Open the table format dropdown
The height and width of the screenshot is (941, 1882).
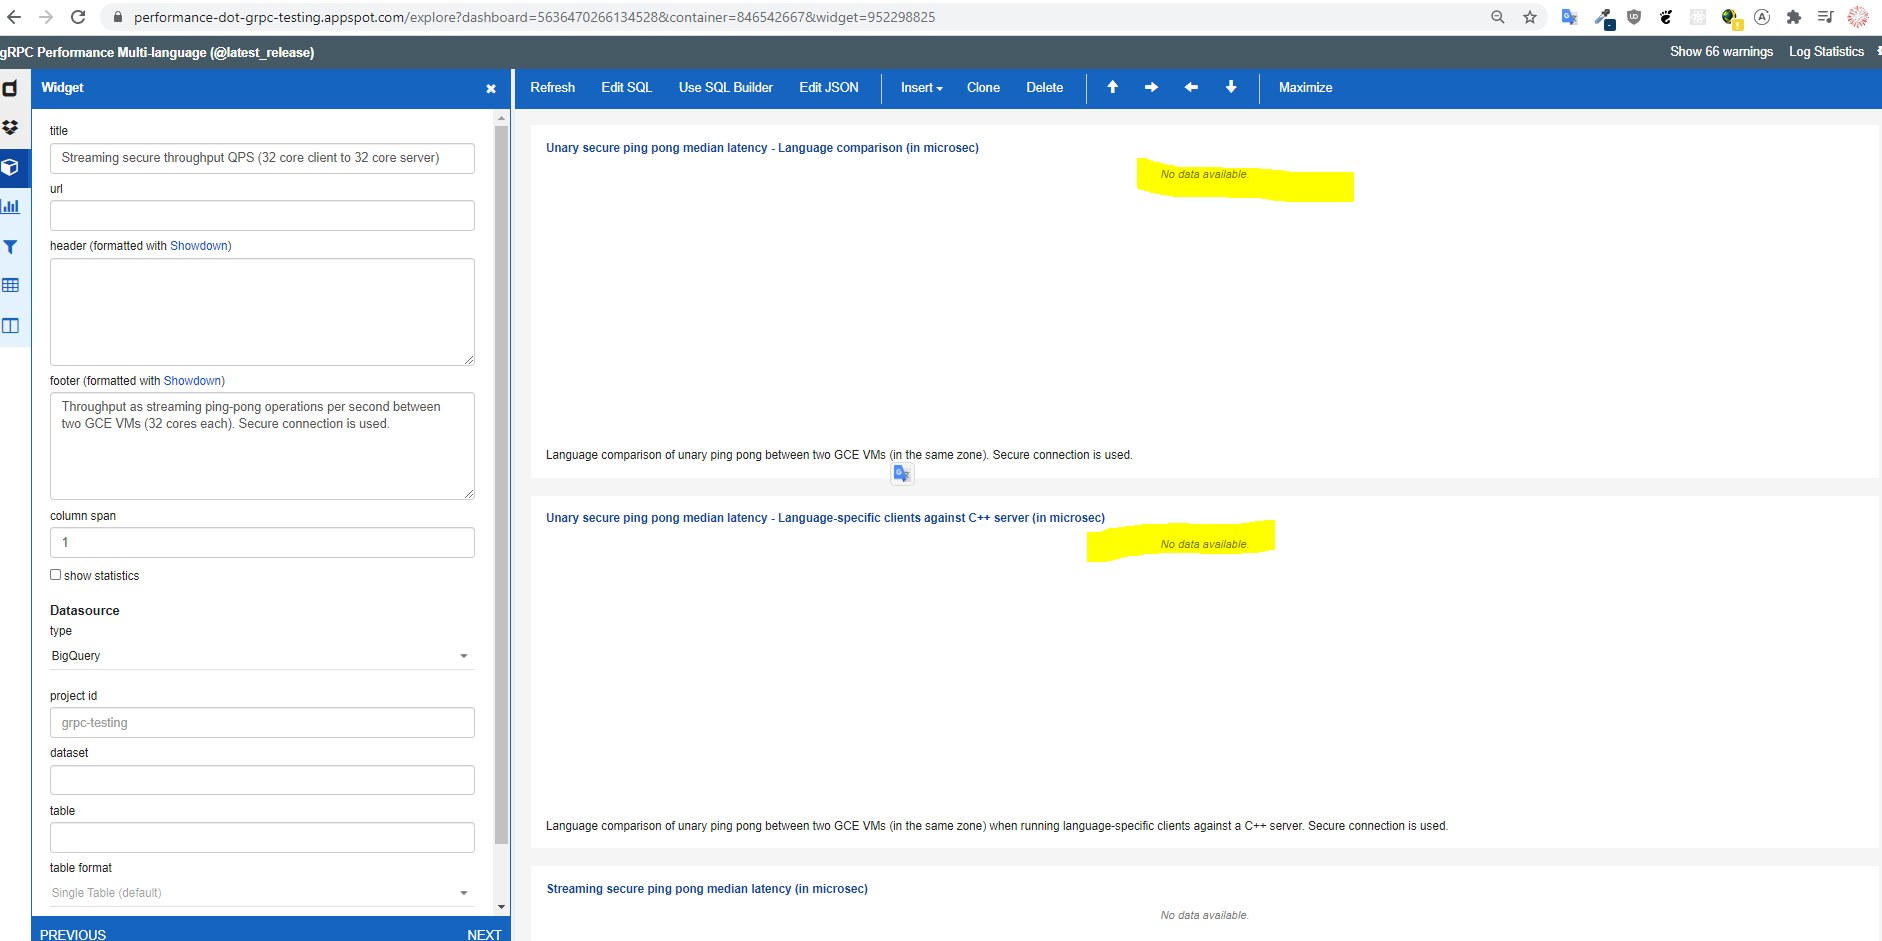[x=261, y=893]
